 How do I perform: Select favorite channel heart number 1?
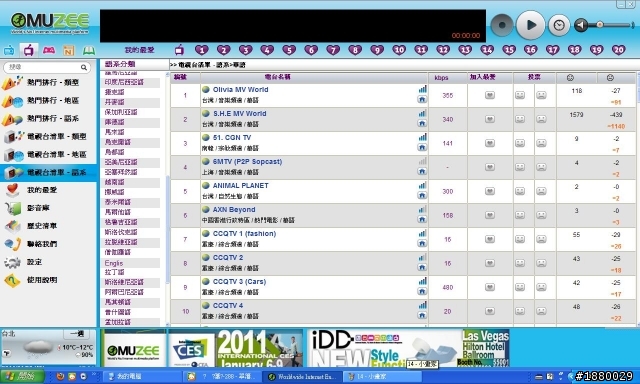pos(202,50)
